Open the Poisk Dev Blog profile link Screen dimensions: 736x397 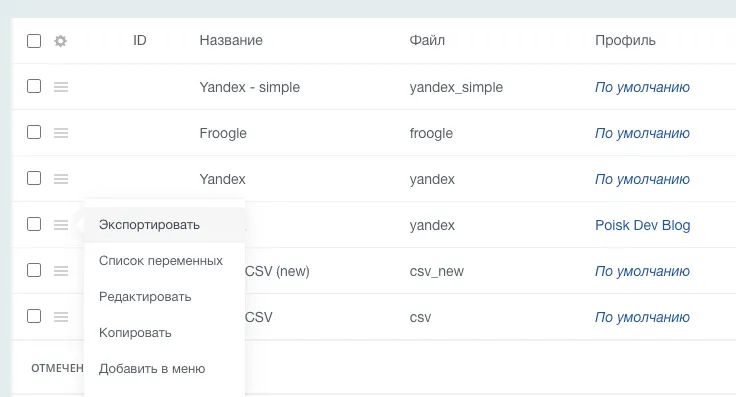643,225
